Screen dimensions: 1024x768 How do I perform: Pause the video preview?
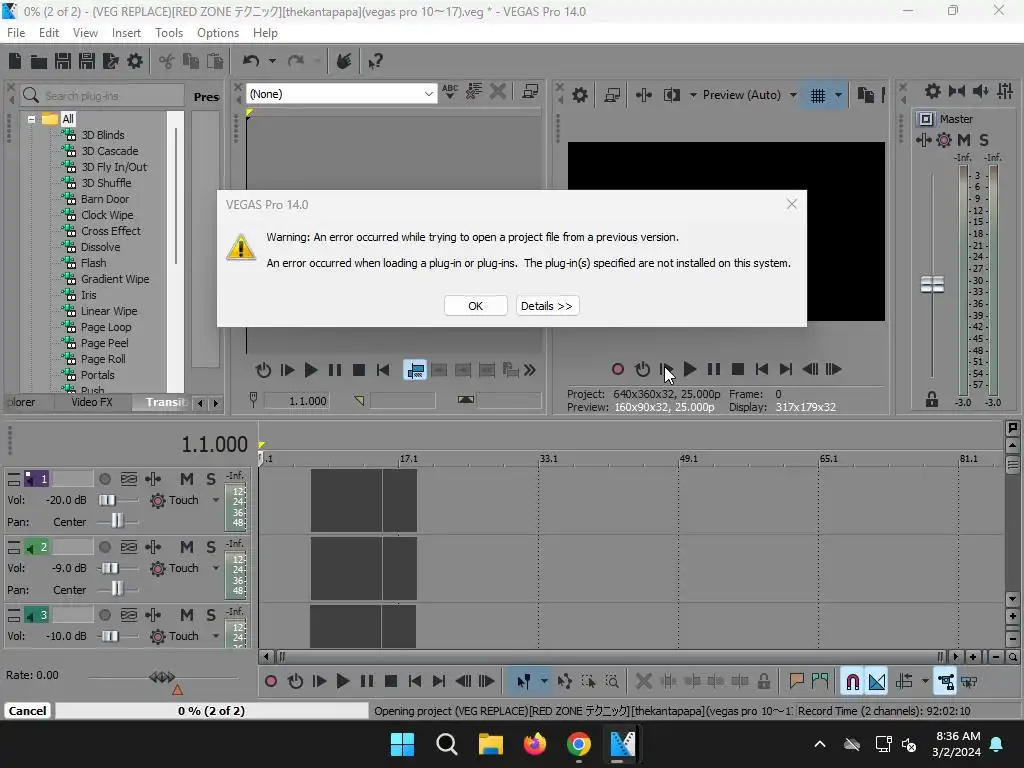pyautogui.click(x=714, y=369)
